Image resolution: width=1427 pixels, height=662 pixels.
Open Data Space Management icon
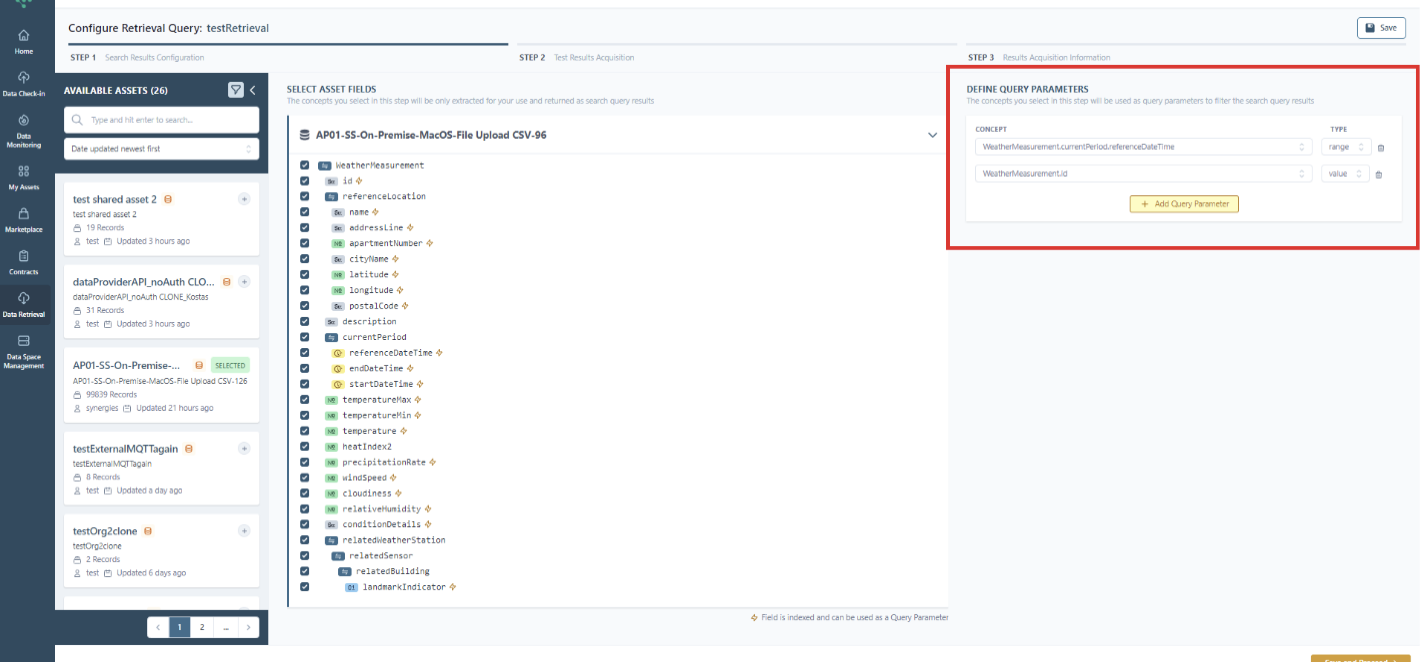coord(23,348)
